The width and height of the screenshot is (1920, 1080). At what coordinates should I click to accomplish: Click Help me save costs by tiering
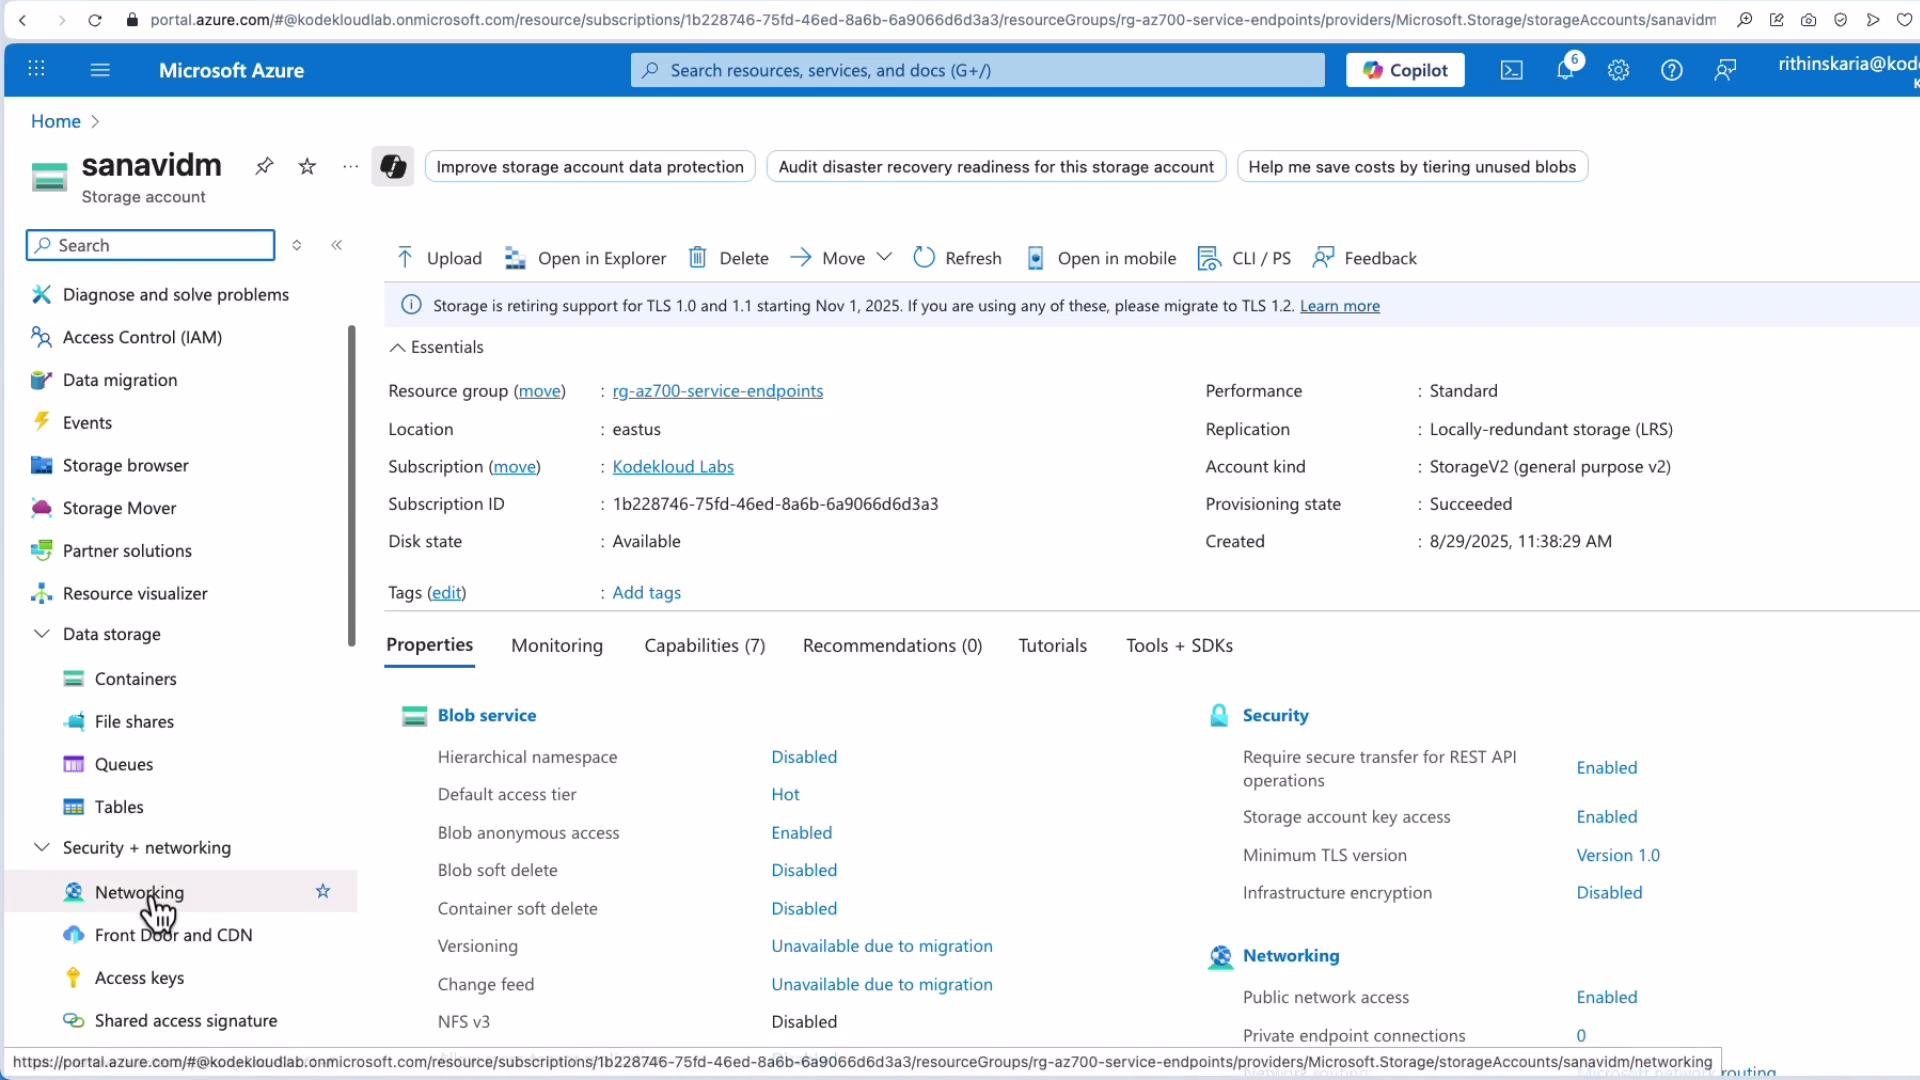(1412, 167)
